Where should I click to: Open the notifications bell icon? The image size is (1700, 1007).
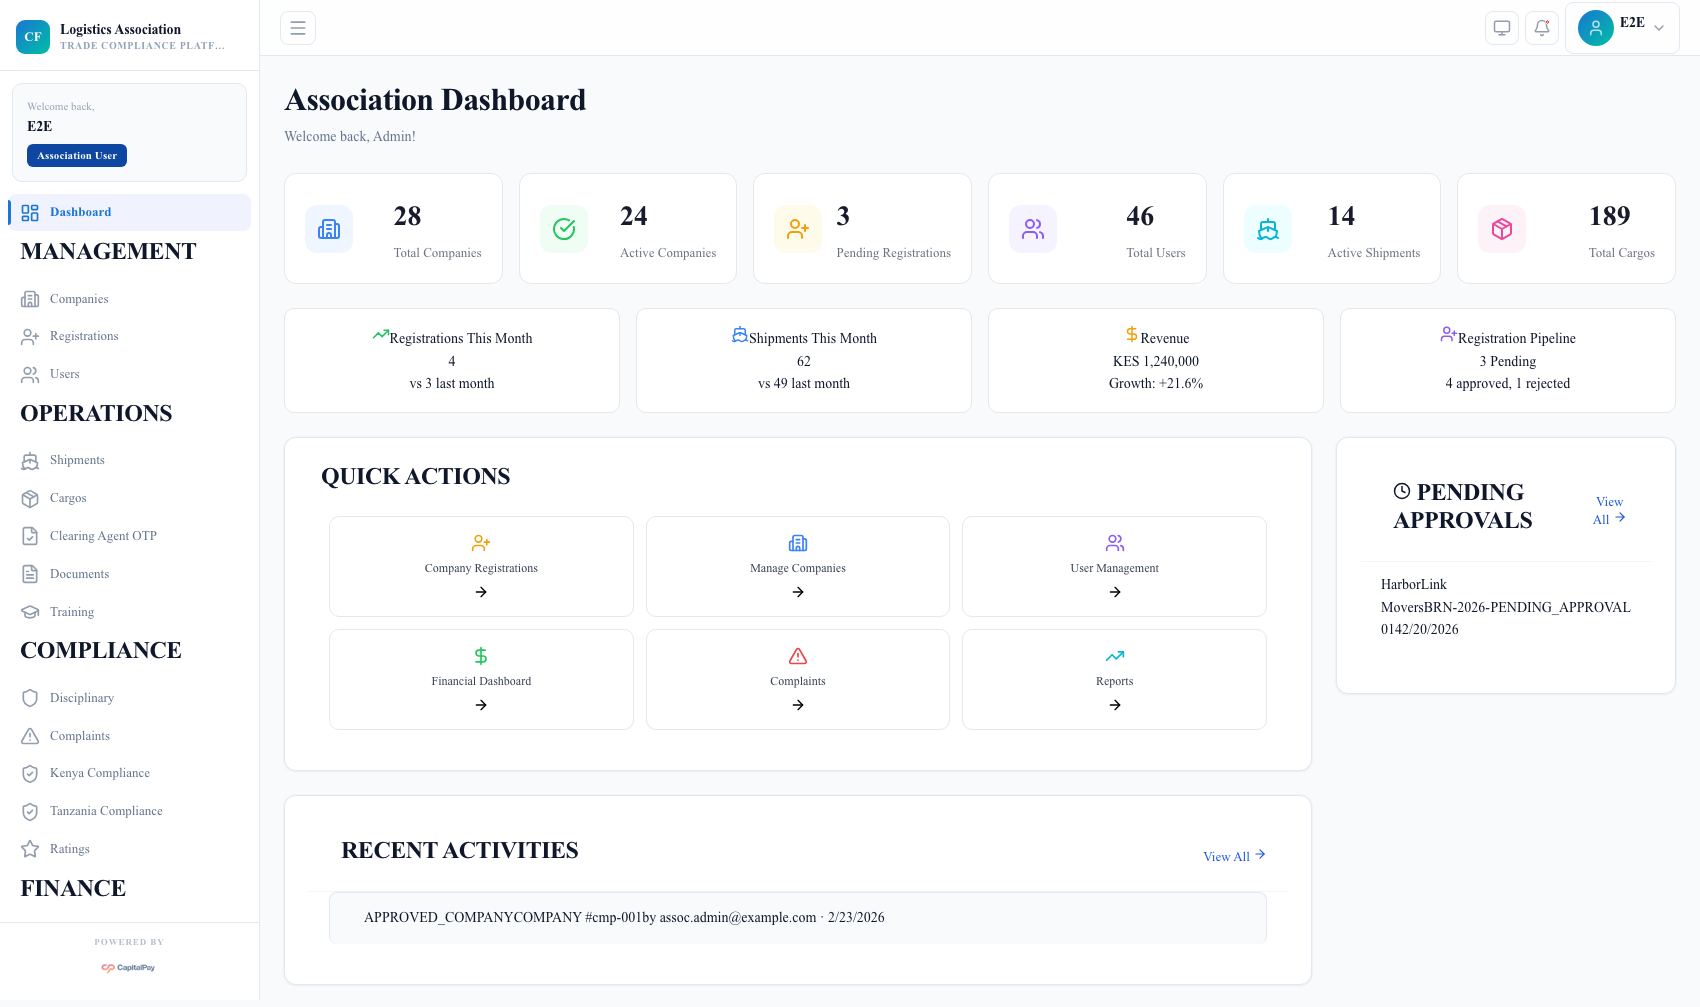1541,27
